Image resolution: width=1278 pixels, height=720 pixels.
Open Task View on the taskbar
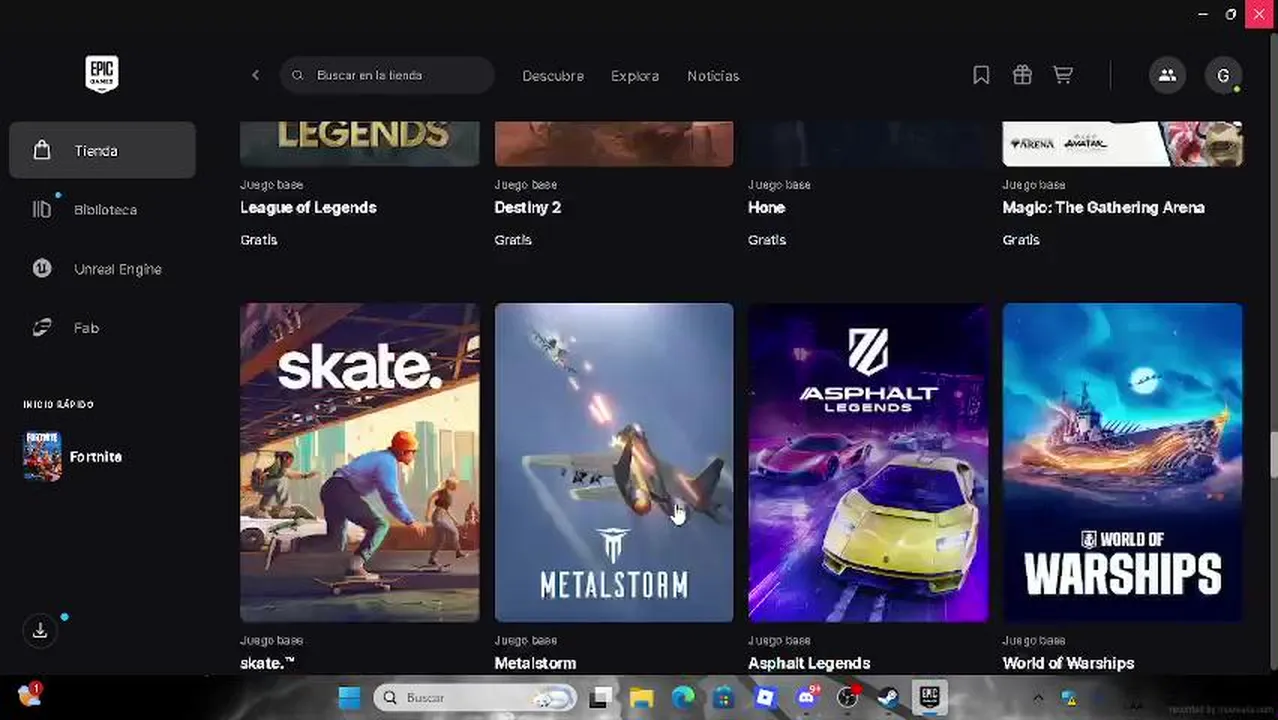[600, 697]
